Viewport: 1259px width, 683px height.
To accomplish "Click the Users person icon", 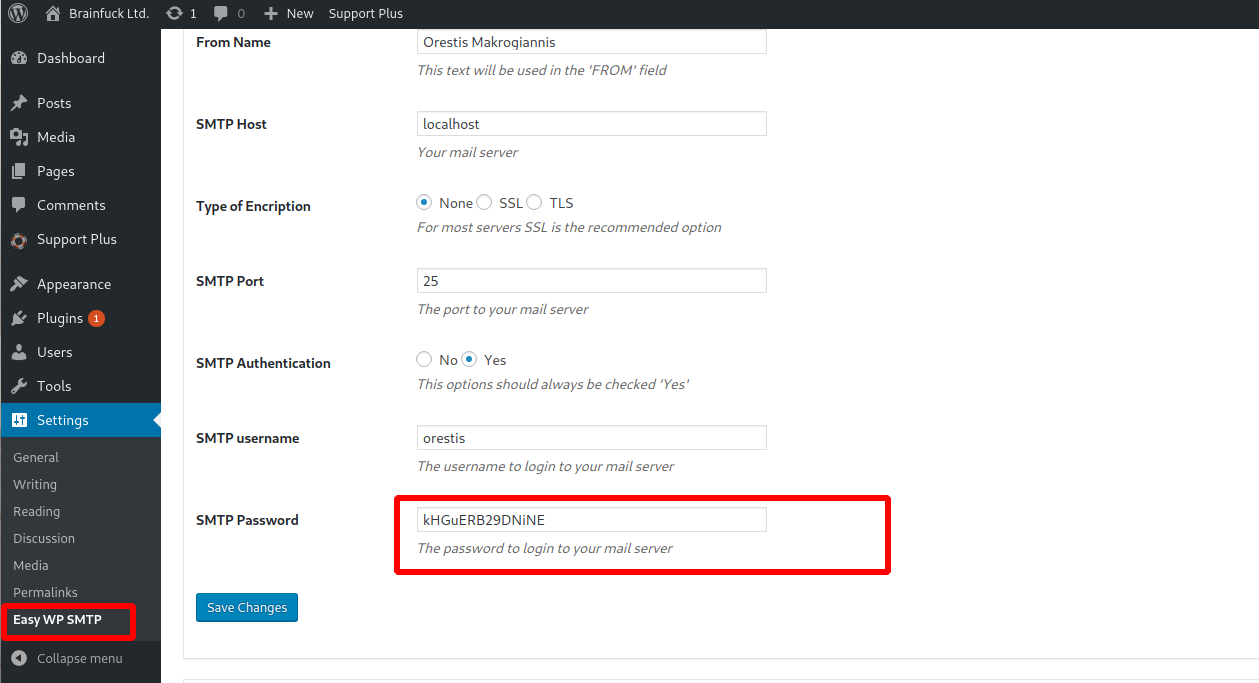I will tap(19, 352).
